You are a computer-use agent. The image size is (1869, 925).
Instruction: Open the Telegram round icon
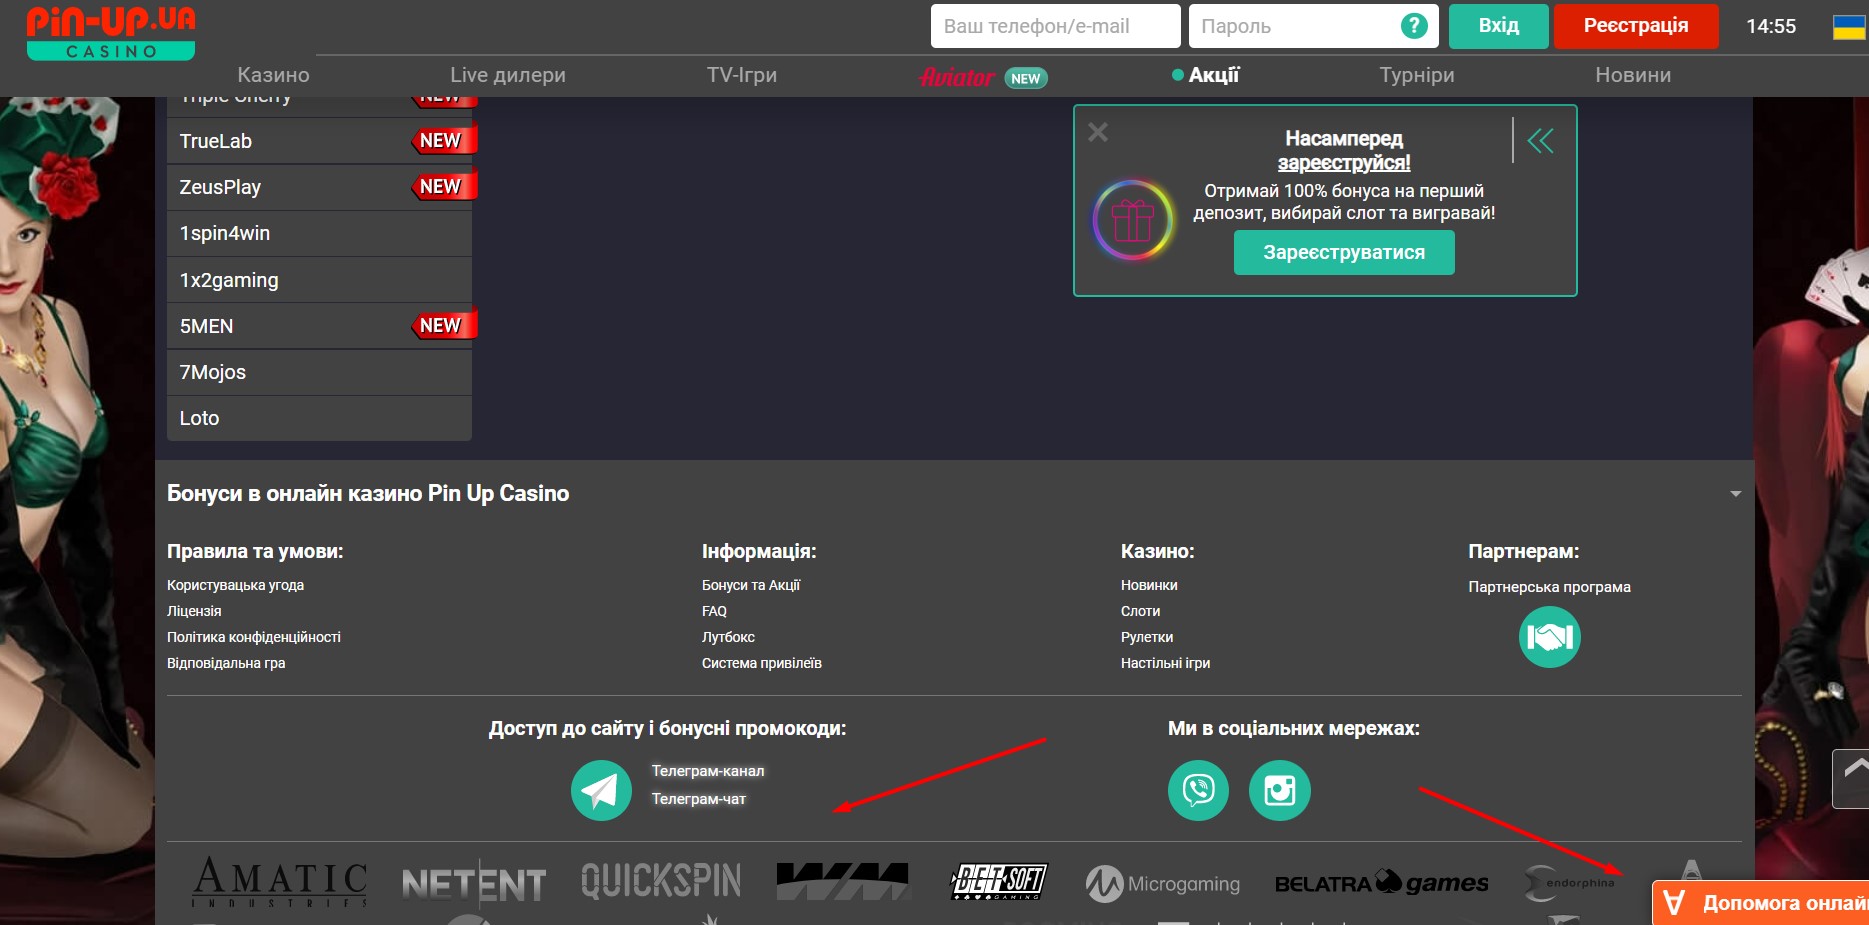(x=601, y=791)
